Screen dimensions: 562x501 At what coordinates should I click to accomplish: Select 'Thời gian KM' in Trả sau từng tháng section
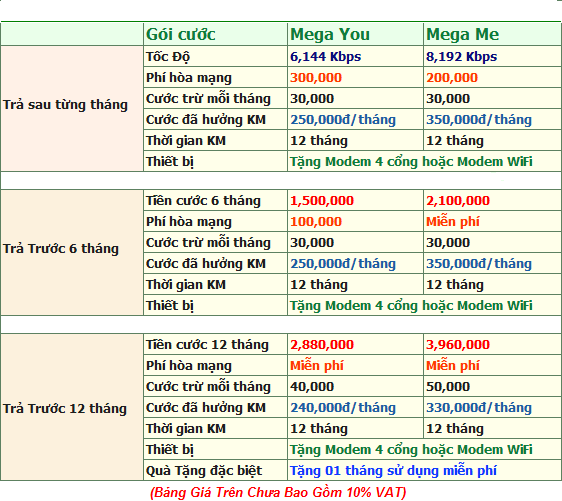pos(186,141)
